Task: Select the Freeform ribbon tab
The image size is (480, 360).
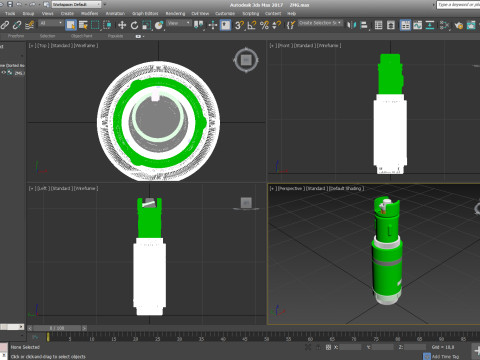Action: [16, 36]
